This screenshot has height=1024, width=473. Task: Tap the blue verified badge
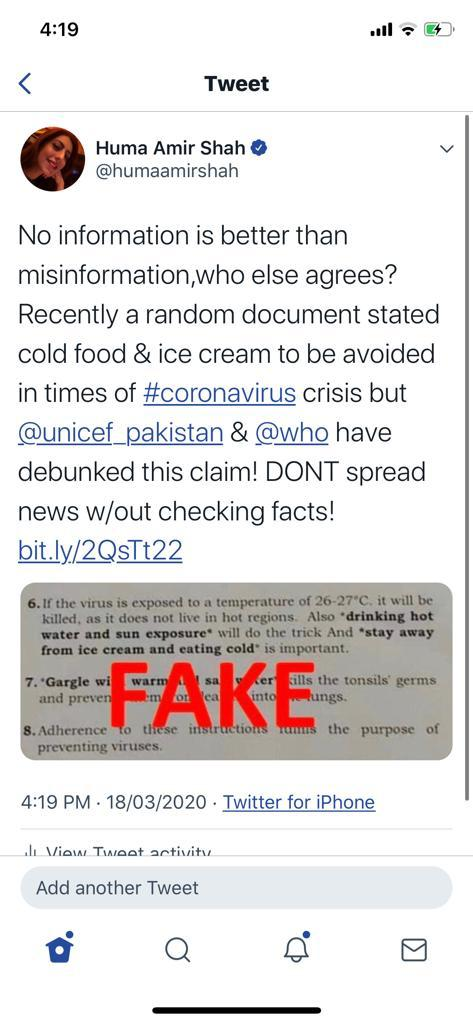coord(259,148)
